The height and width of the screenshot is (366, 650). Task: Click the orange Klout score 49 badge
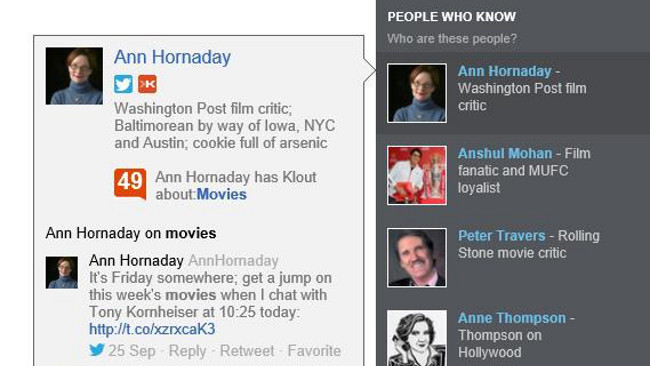pyautogui.click(x=130, y=184)
